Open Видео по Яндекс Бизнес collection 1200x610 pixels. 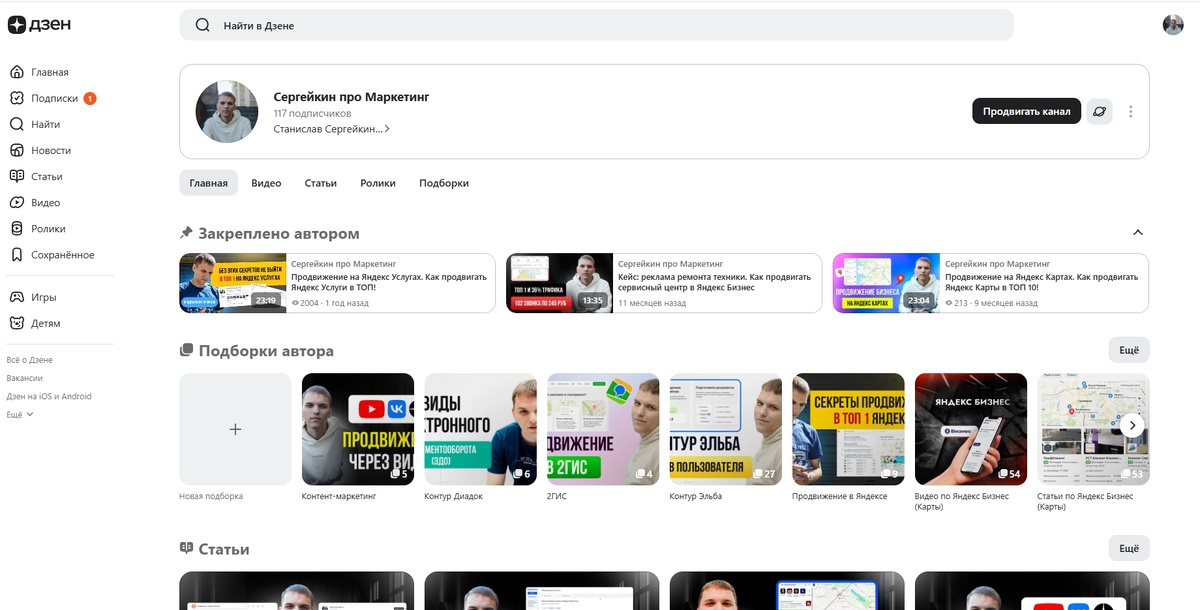[x=971, y=429]
